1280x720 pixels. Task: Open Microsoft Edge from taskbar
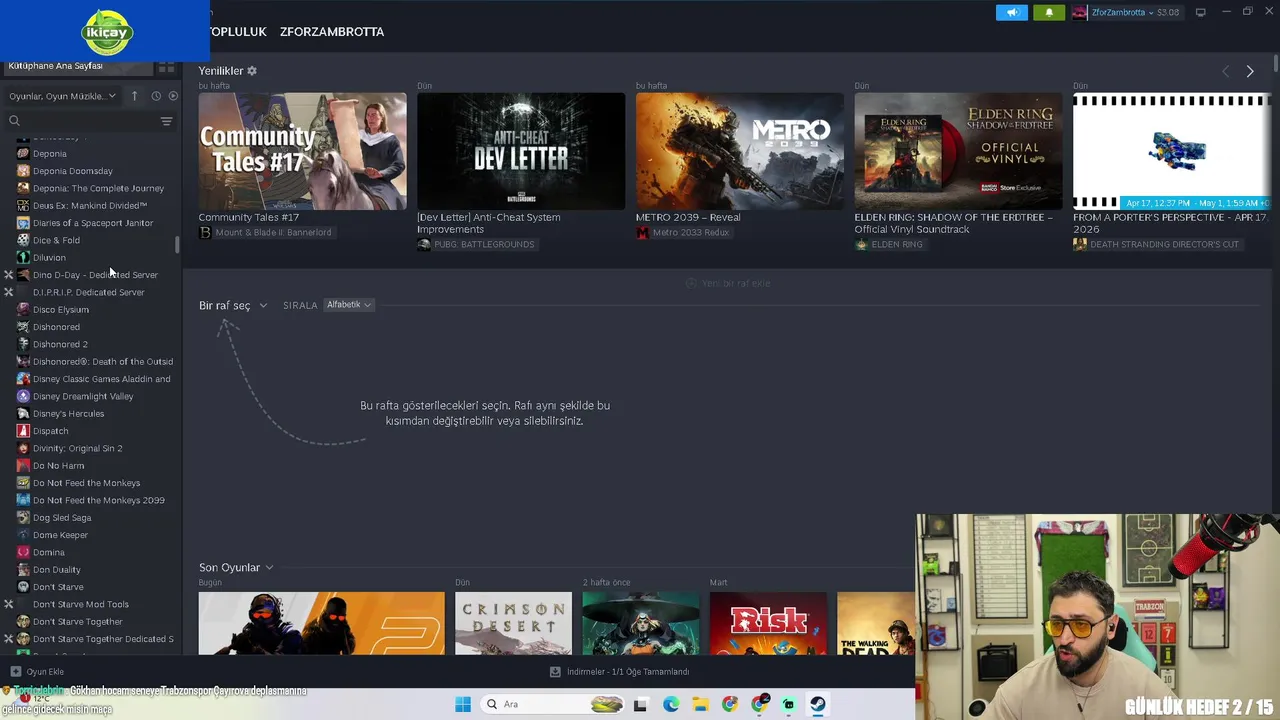point(671,704)
